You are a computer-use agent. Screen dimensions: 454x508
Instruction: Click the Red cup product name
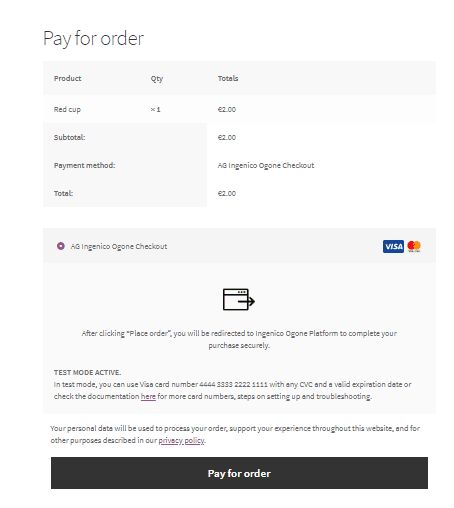(67, 109)
